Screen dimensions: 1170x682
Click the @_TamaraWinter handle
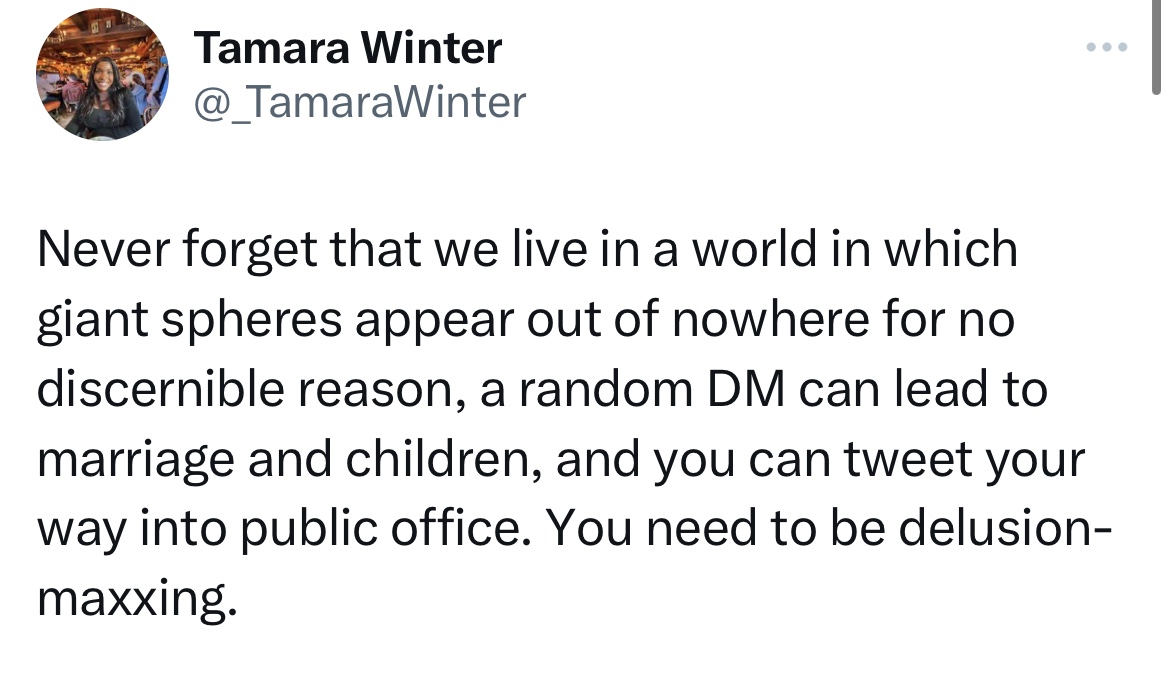click(358, 101)
